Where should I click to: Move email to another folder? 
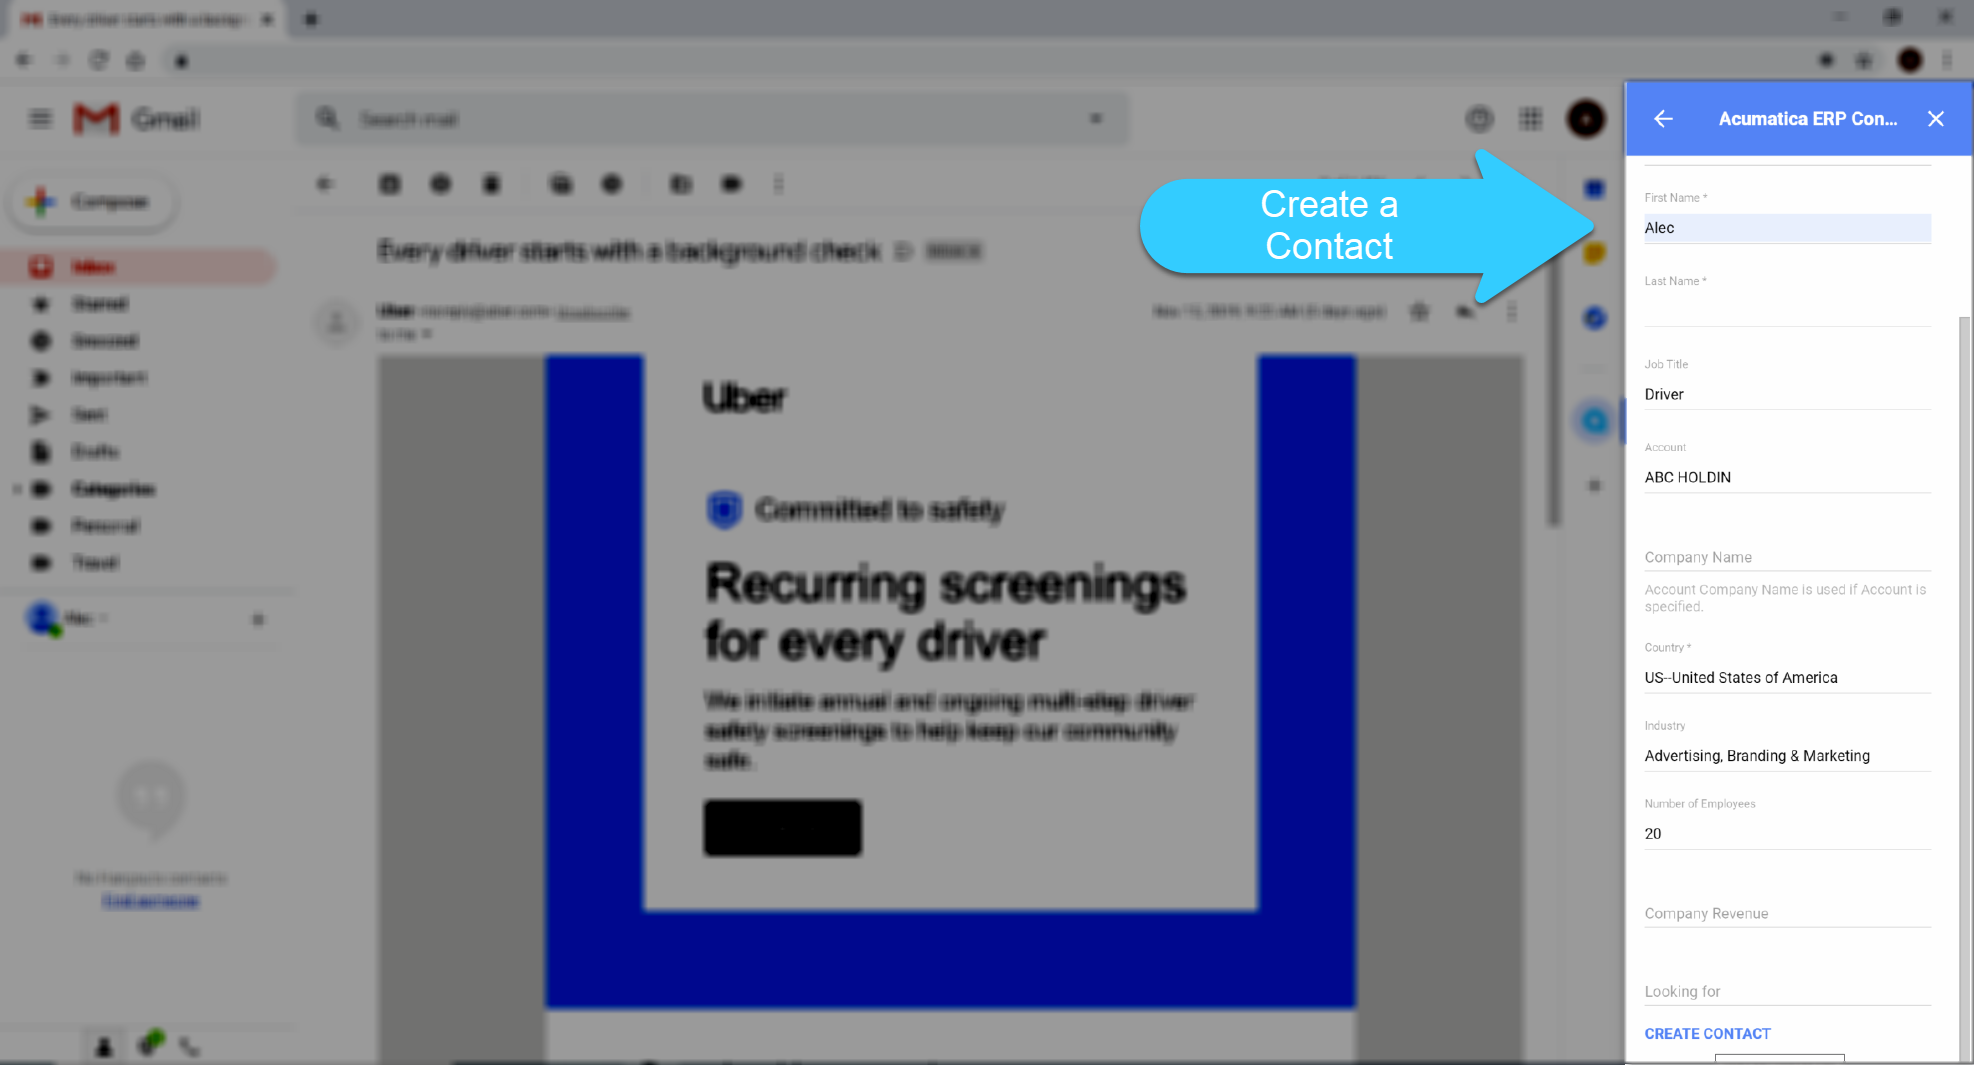(x=681, y=184)
